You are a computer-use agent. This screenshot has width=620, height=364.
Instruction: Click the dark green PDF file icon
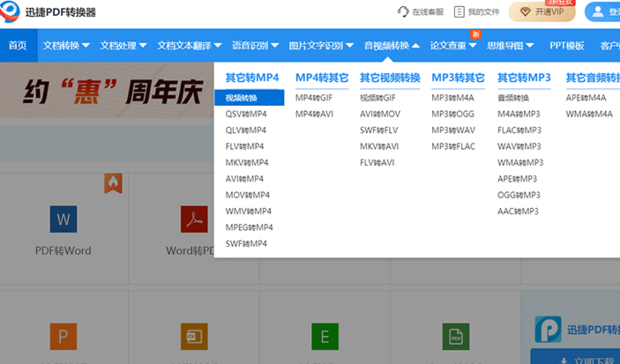pos(456,337)
